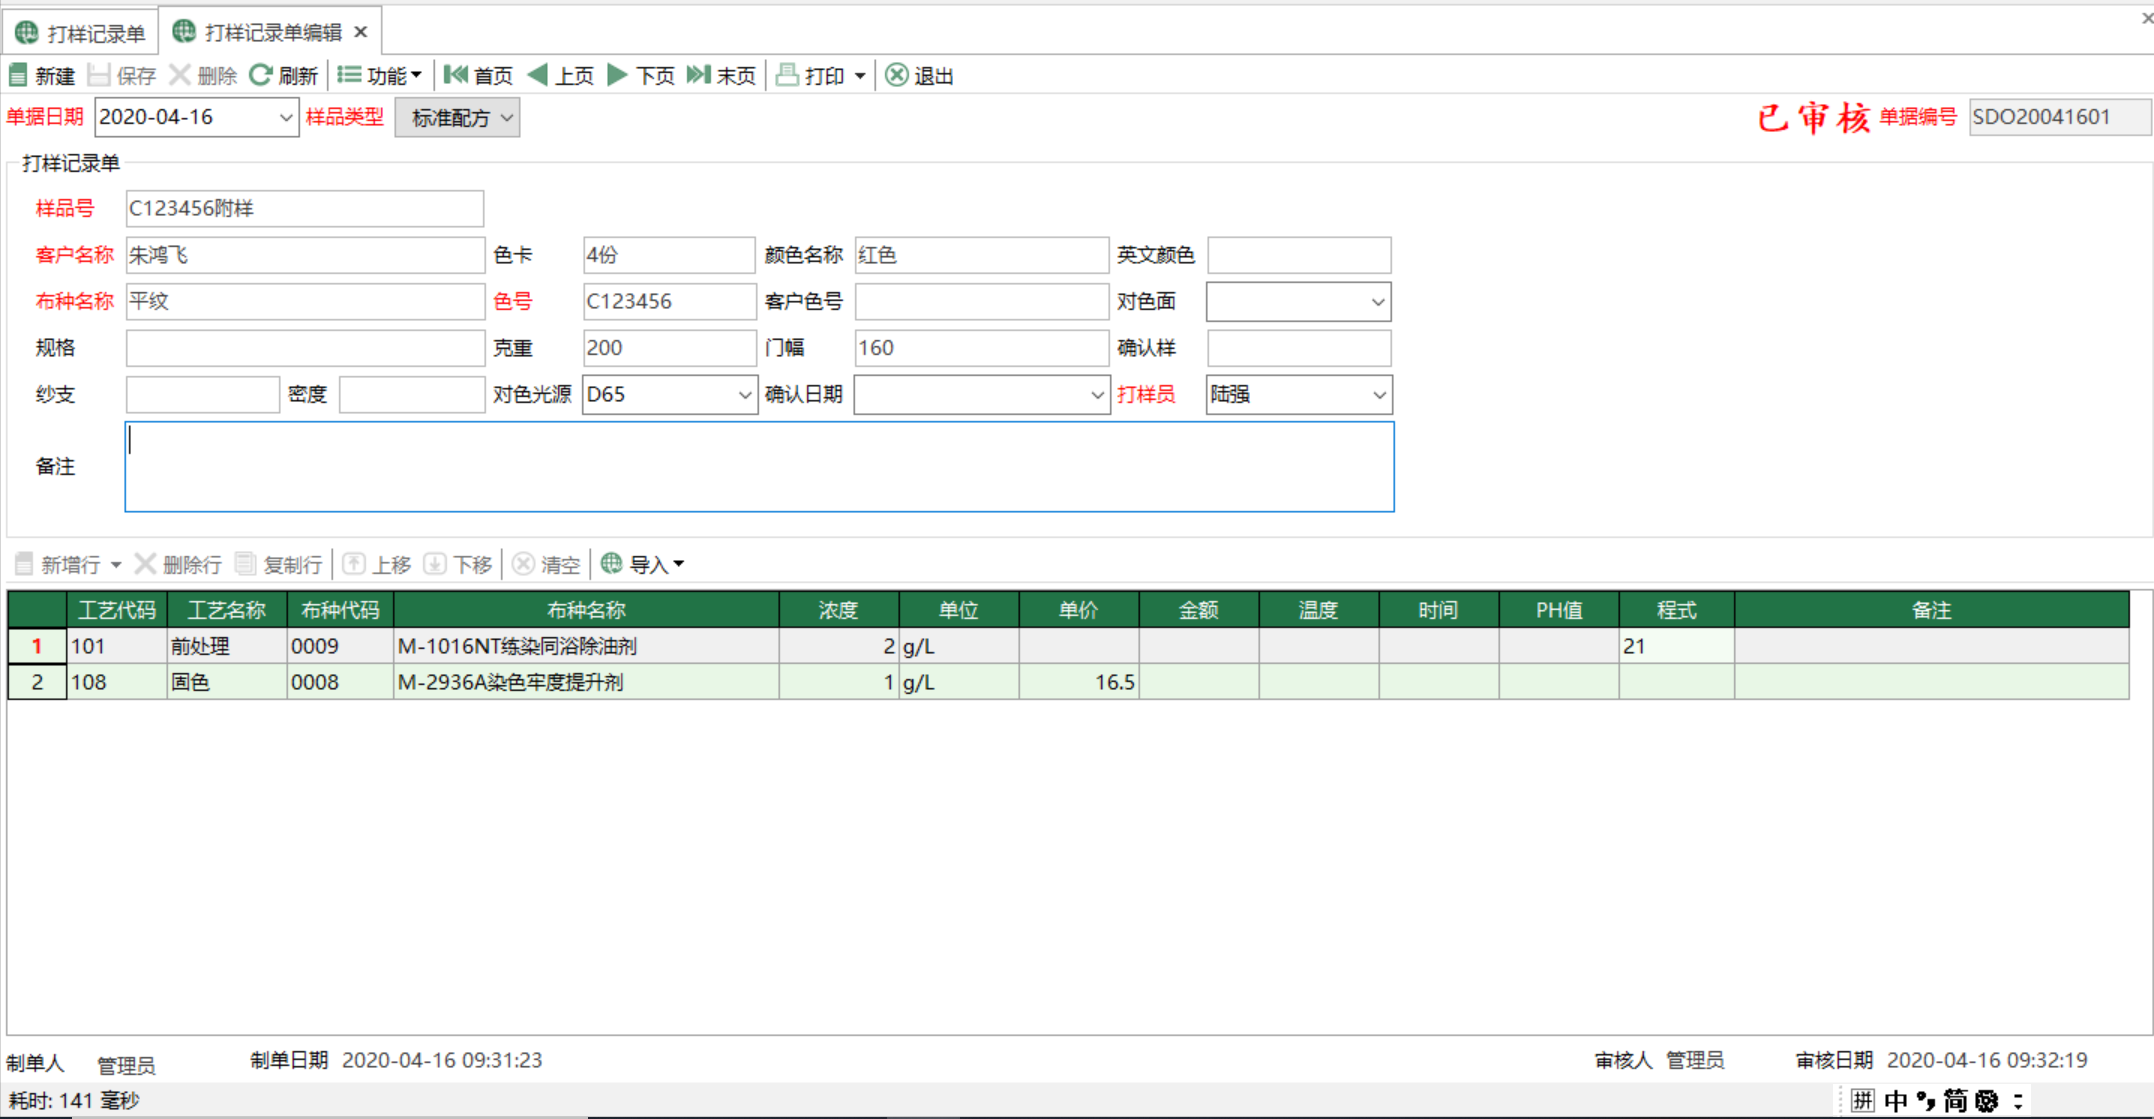Click the 色号 field C123456
The width and height of the screenshot is (2154, 1119).
668,301
